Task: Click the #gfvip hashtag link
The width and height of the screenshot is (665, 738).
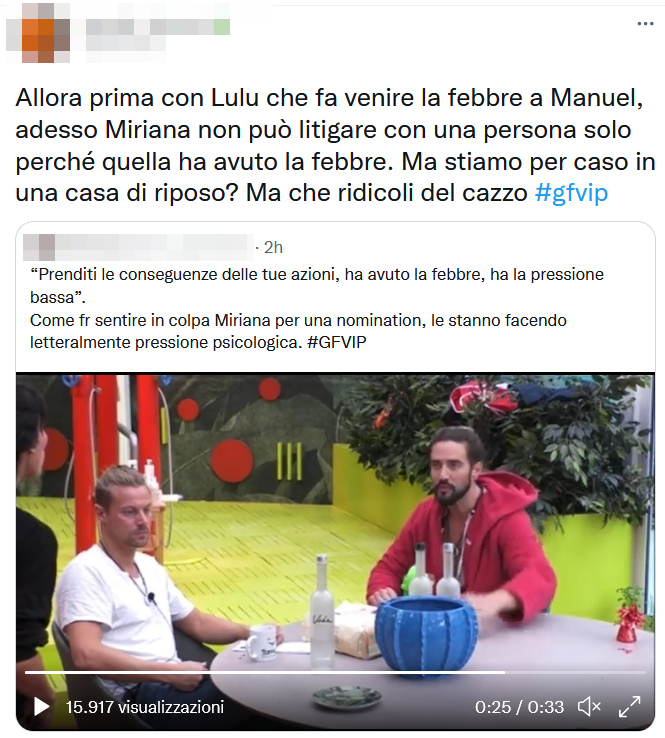Action: click(x=571, y=193)
